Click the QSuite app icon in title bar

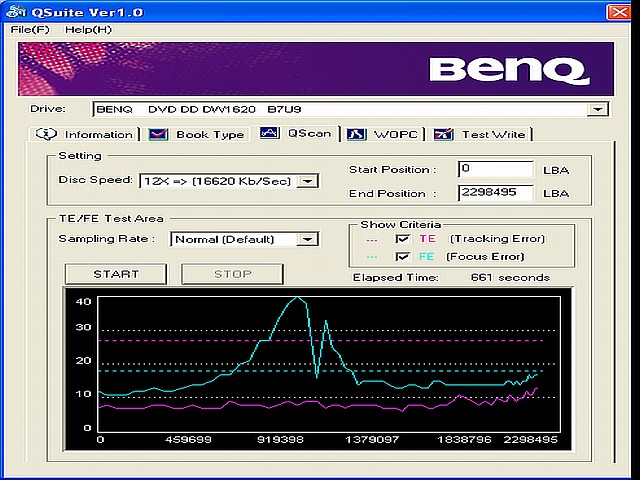point(16,12)
